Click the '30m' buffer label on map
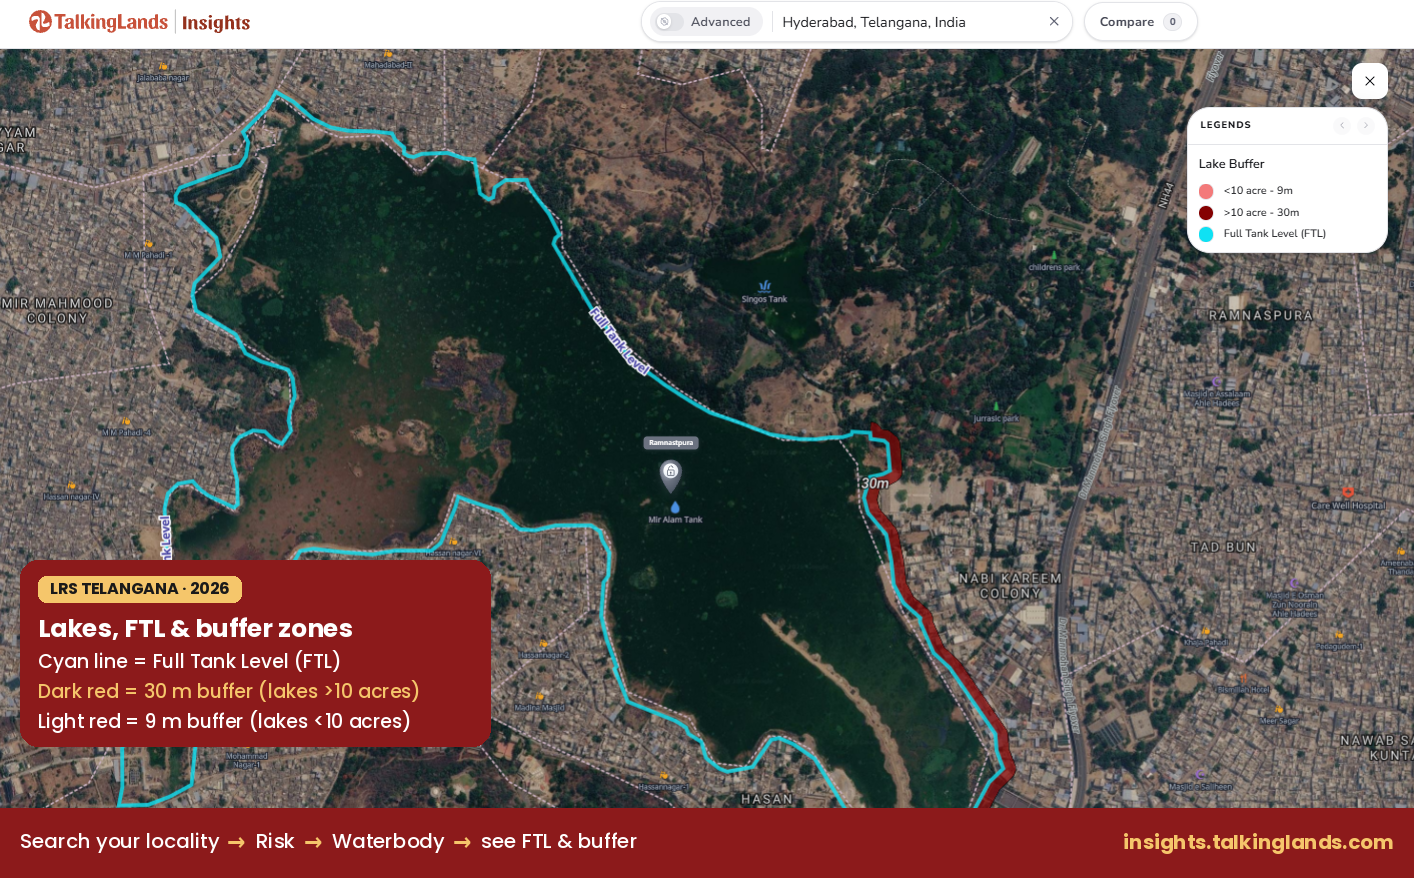Image resolution: width=1414 pixels, height=878 pixels. (x=875, y=483)
